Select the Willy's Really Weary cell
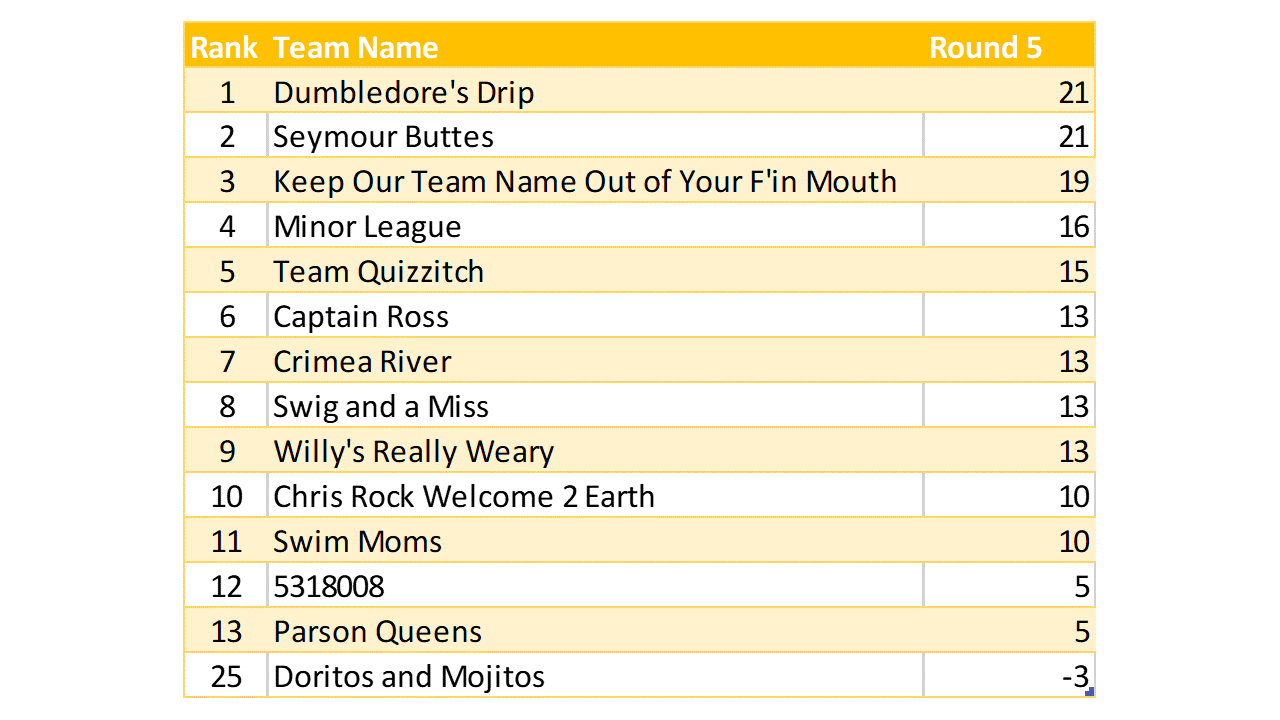The image size is (1280, 720). (x=414, y=452)
